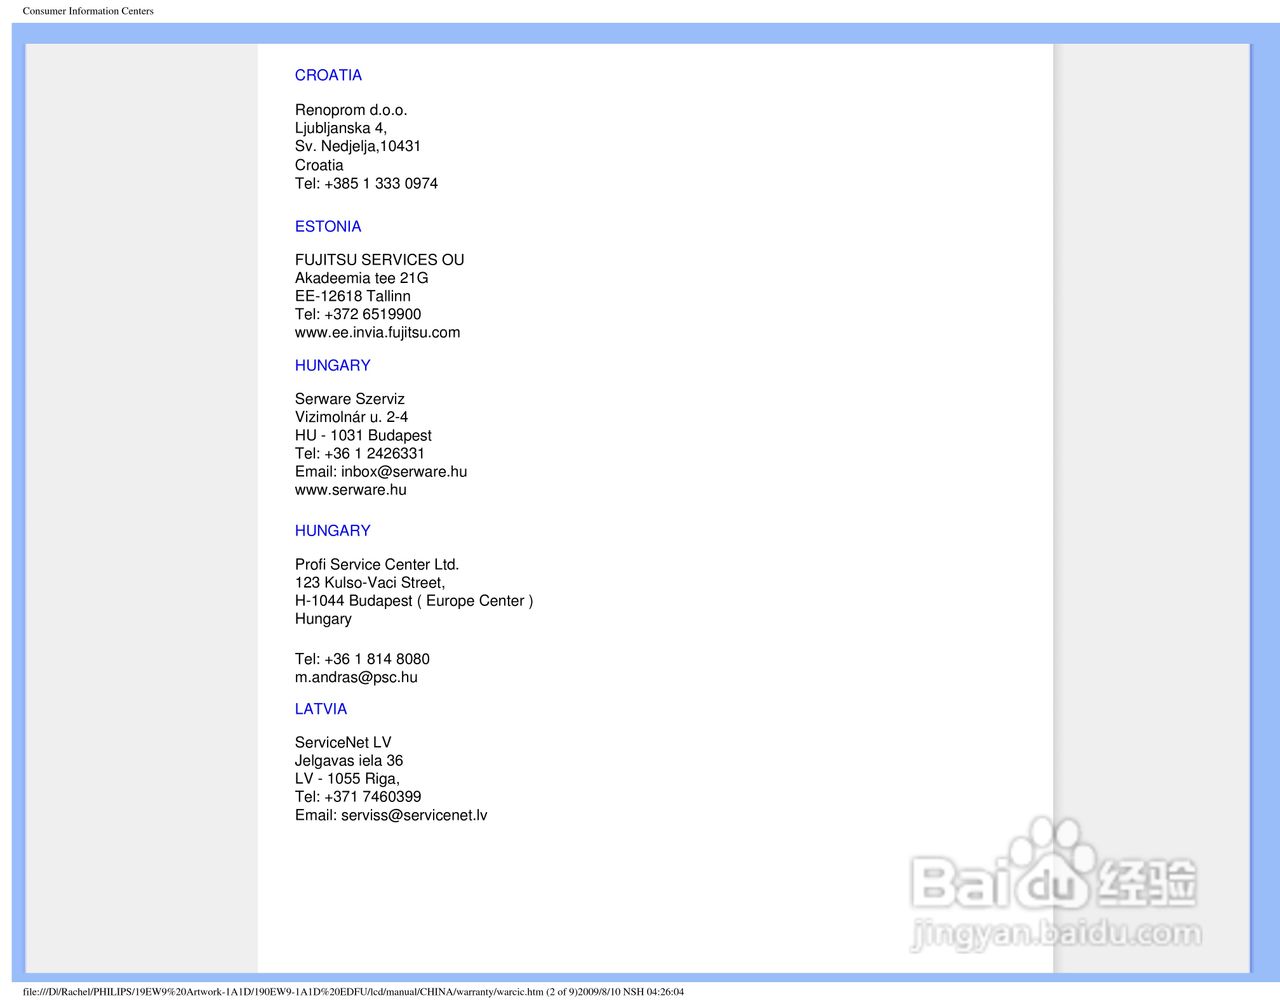This screenshot has width=1280, height=1005.
Task: Select the word "Croatia" in the Renoprom address
Action: 319,165
